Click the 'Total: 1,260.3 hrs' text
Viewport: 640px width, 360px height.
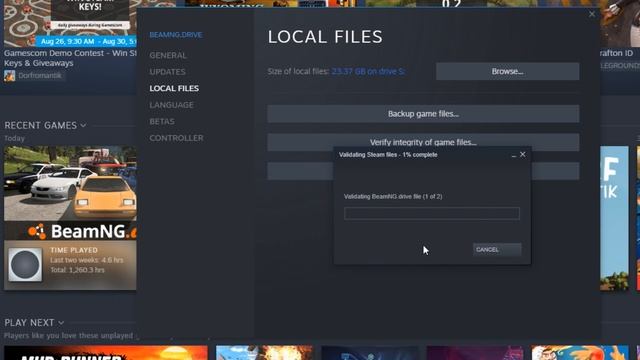click(x=78, y=270)
